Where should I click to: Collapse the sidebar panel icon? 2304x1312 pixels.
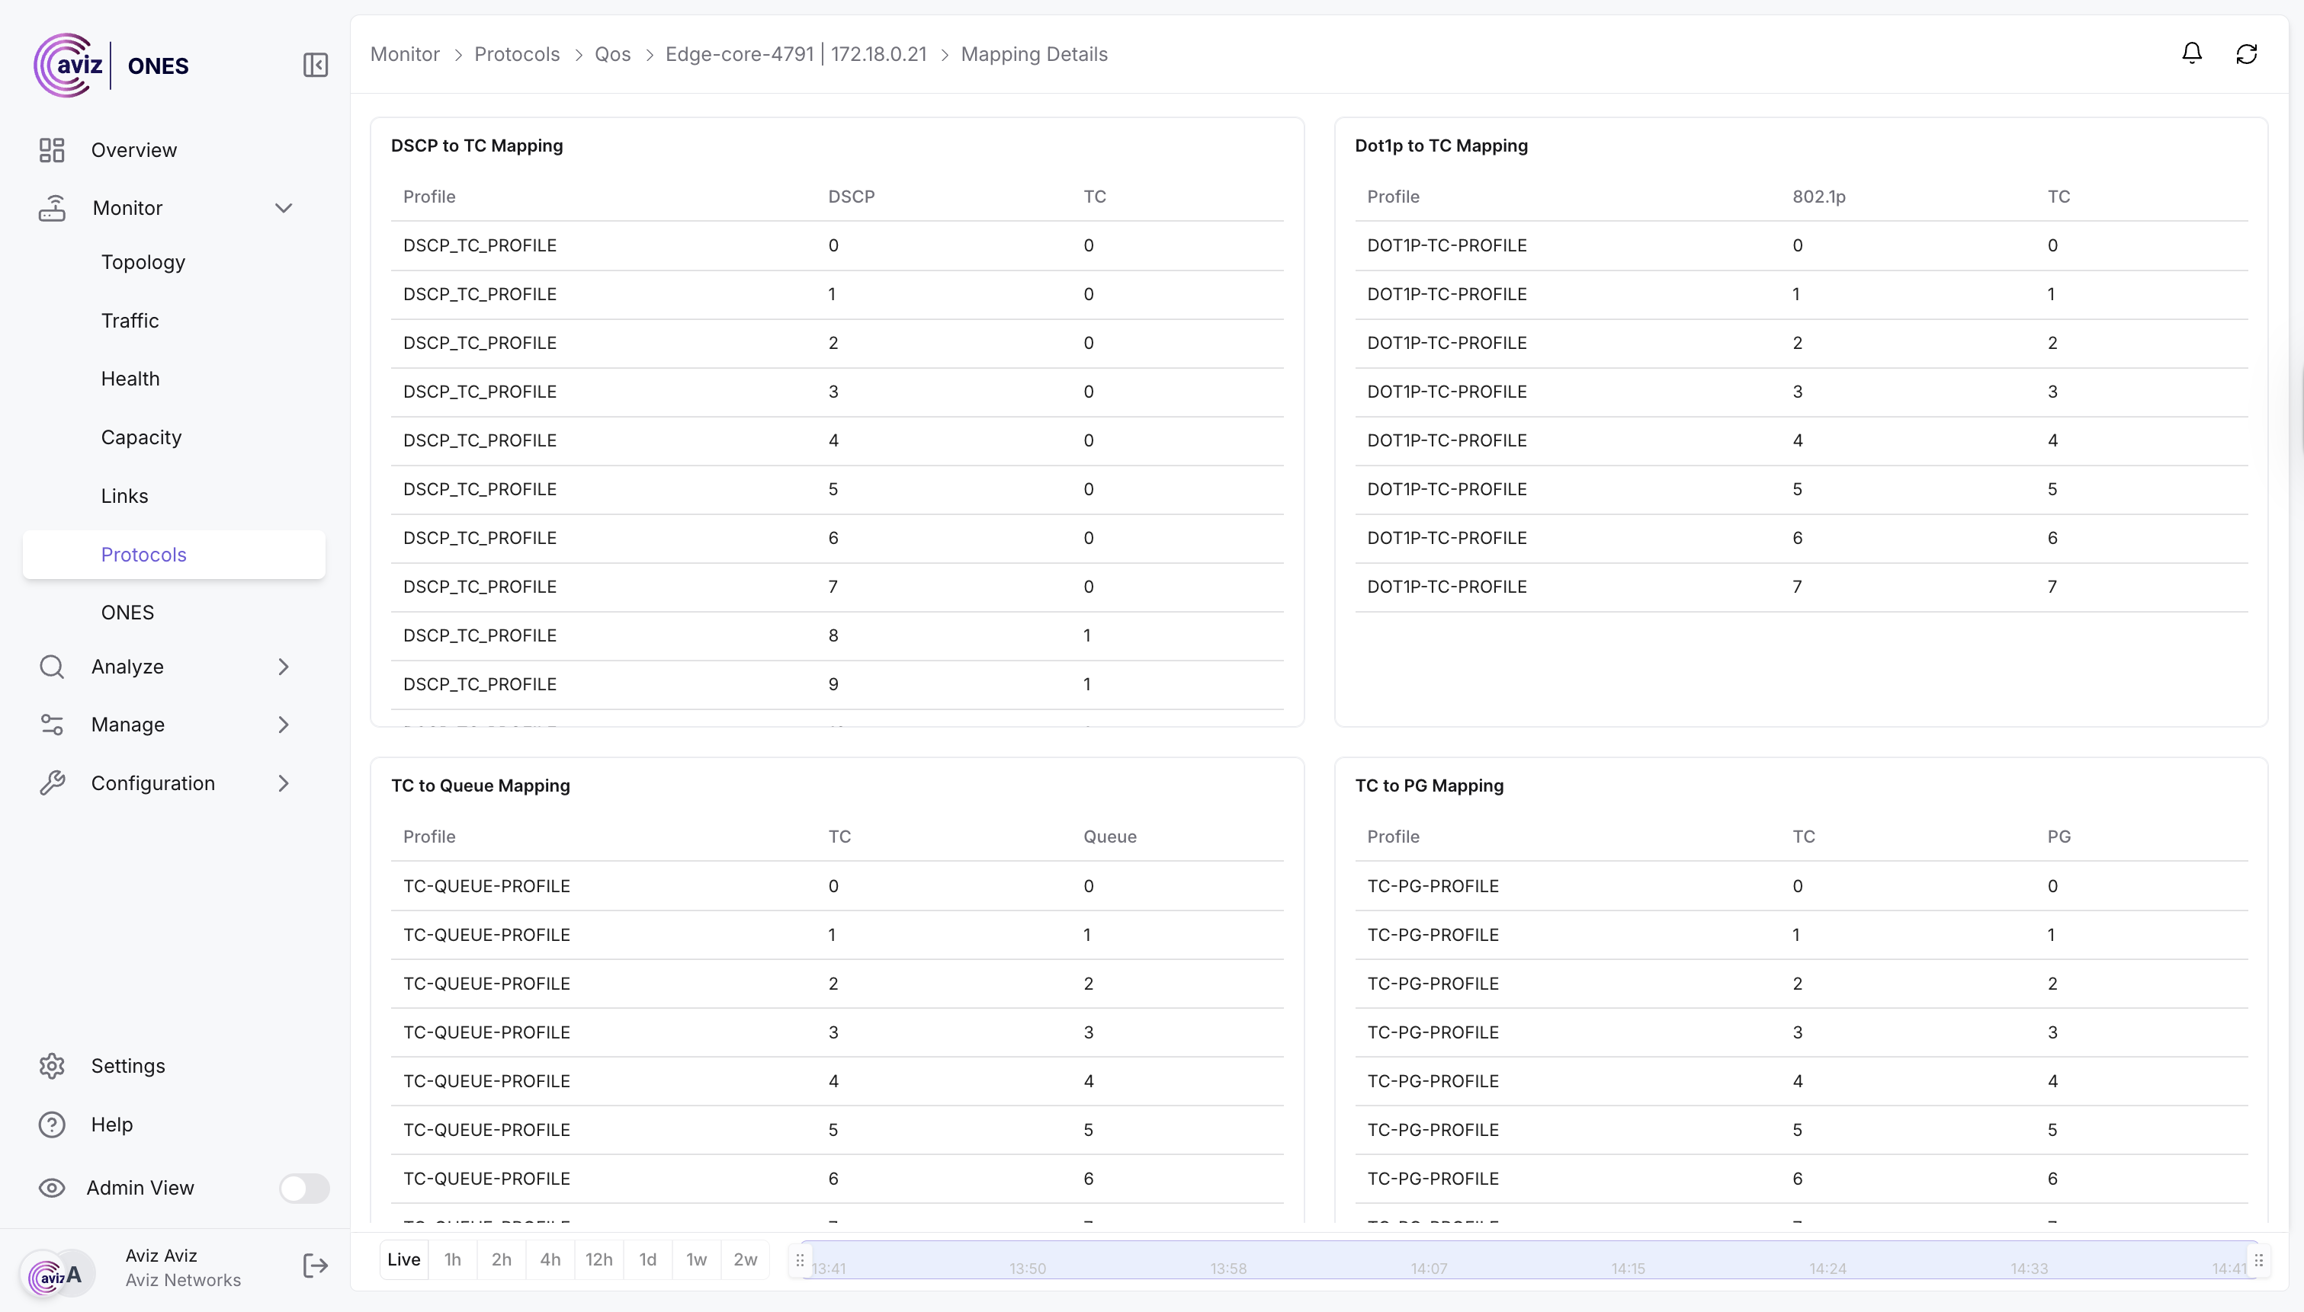coord(315,65)
